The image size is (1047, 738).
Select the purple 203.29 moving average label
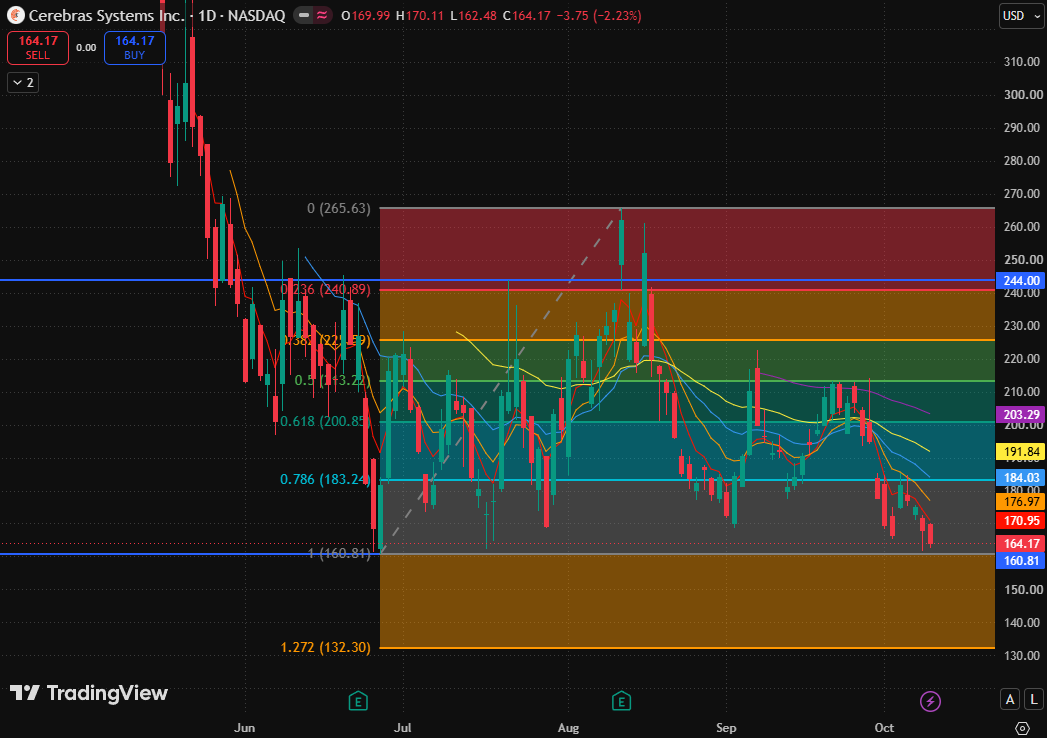click(1020, 415)
